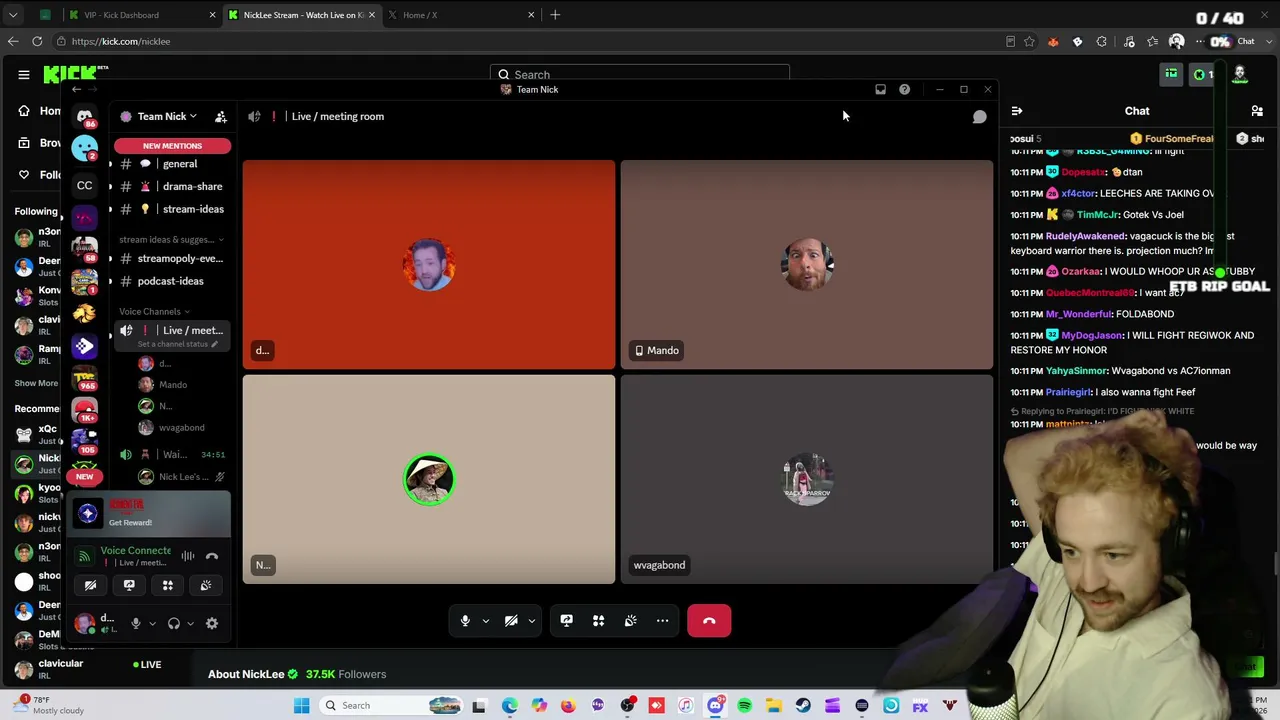The width and height of the screenshot is (1280, 720).
Task: Open Windows Start menu
Action: tap(301, 706)
